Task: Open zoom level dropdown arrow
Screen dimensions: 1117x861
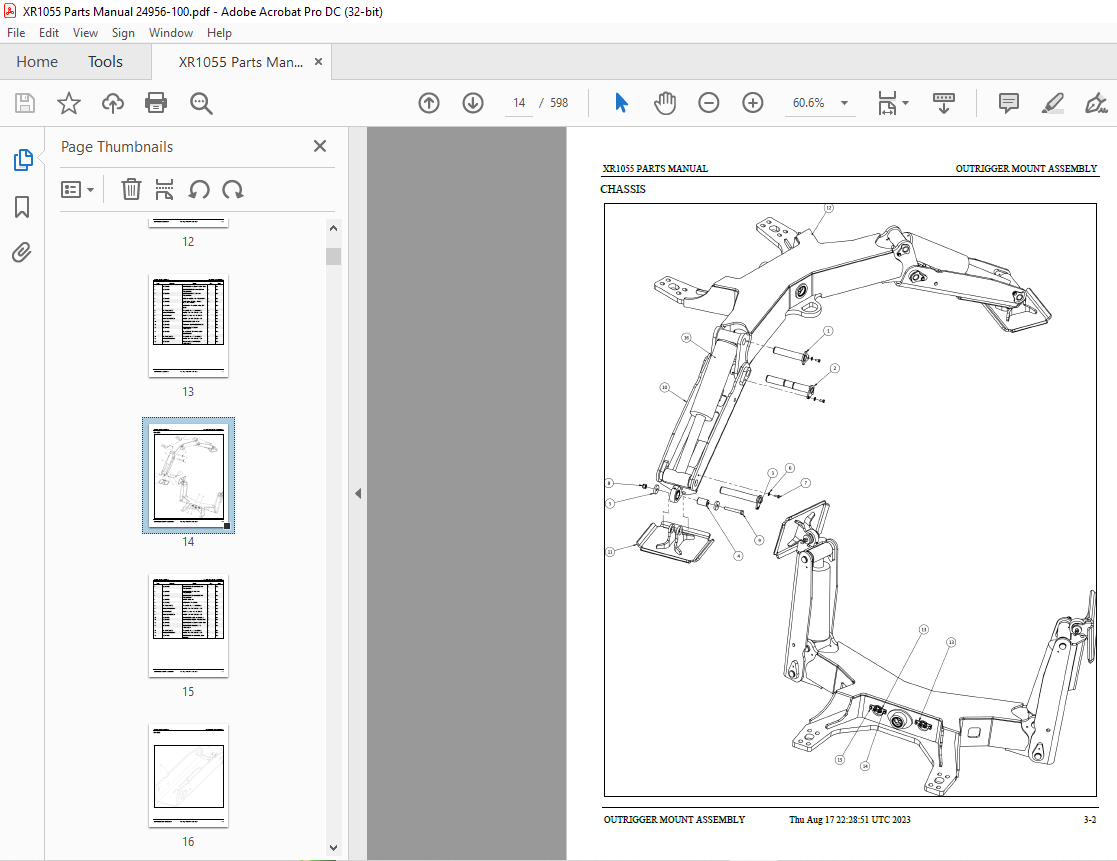Action: coord(845,103)
